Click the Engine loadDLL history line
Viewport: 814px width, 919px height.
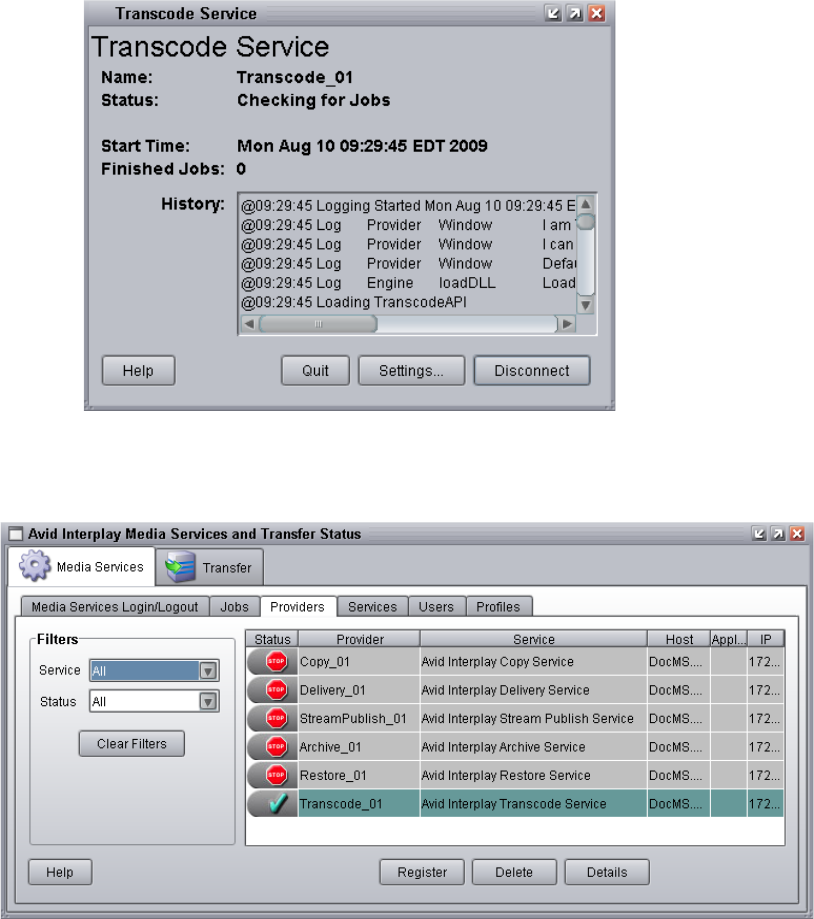pyautogui.click(x=408, y=283)
